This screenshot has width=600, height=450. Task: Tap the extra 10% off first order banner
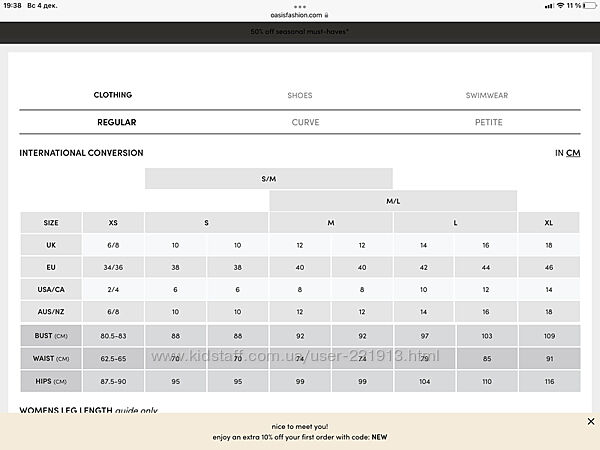pos(299,431)
